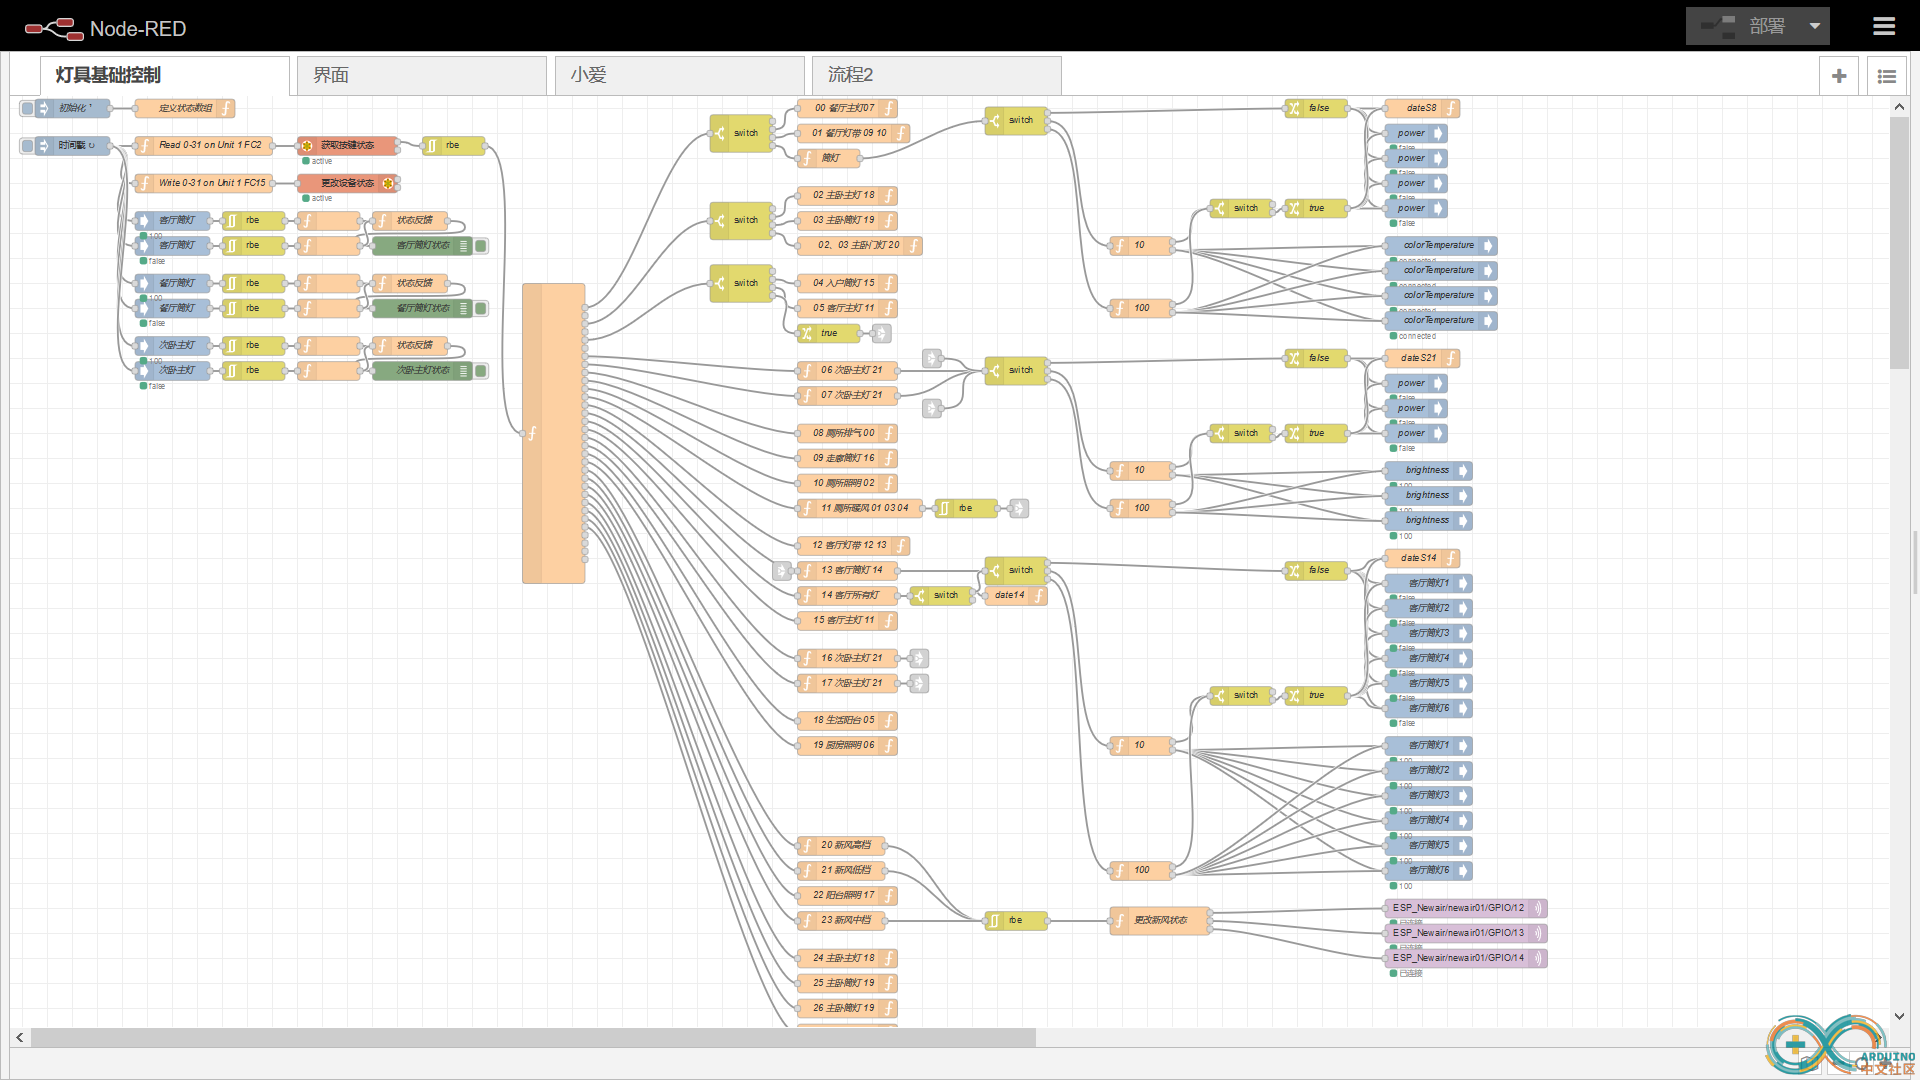Open the flow list icon
The image size is (1920, 1080).
[x=1887, y=76]
